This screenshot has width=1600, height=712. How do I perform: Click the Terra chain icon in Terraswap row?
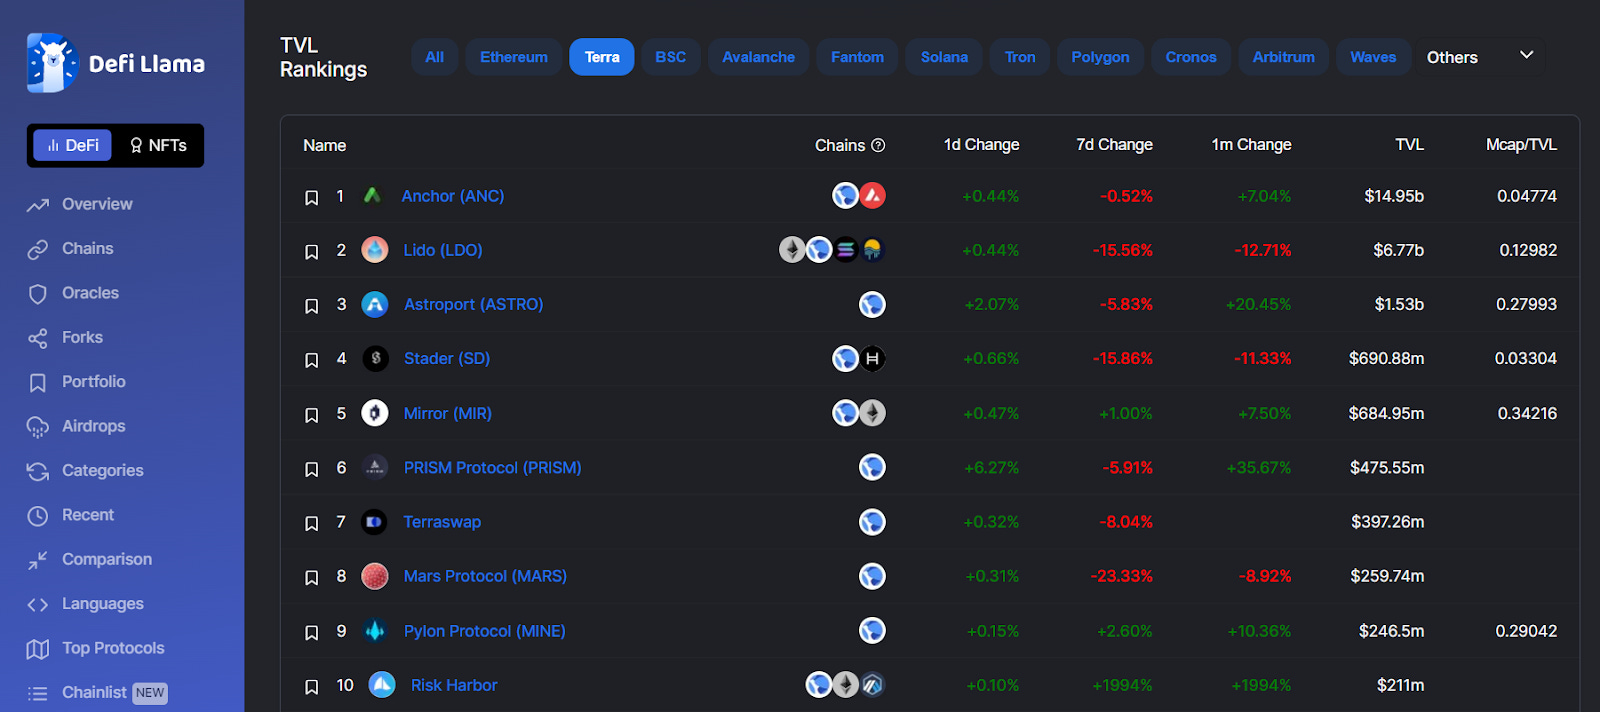tap(873, 522)
